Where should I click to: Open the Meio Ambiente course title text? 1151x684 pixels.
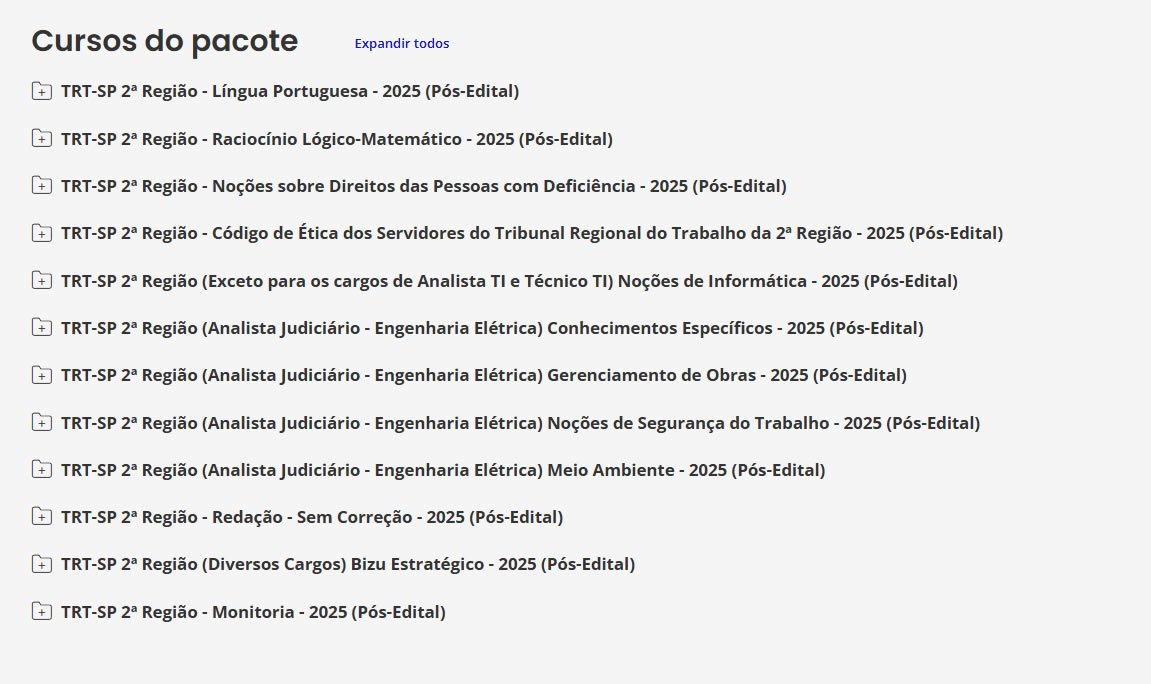443,470
